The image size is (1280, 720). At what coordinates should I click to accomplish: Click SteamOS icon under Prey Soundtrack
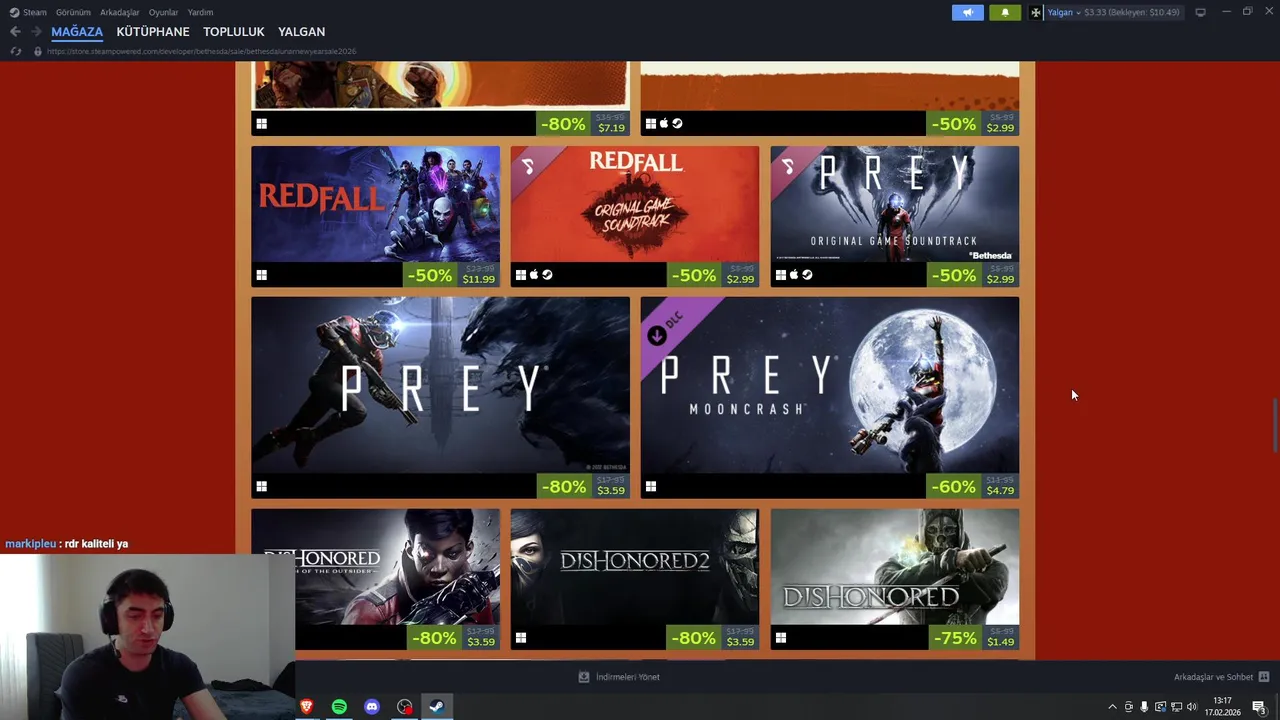[x=807, y=275]
